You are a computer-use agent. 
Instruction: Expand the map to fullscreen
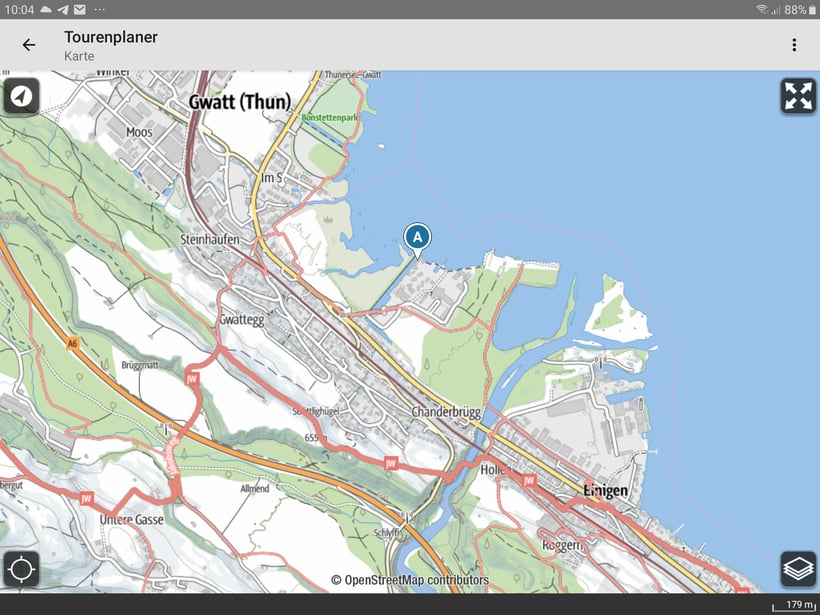coord(798,97)
